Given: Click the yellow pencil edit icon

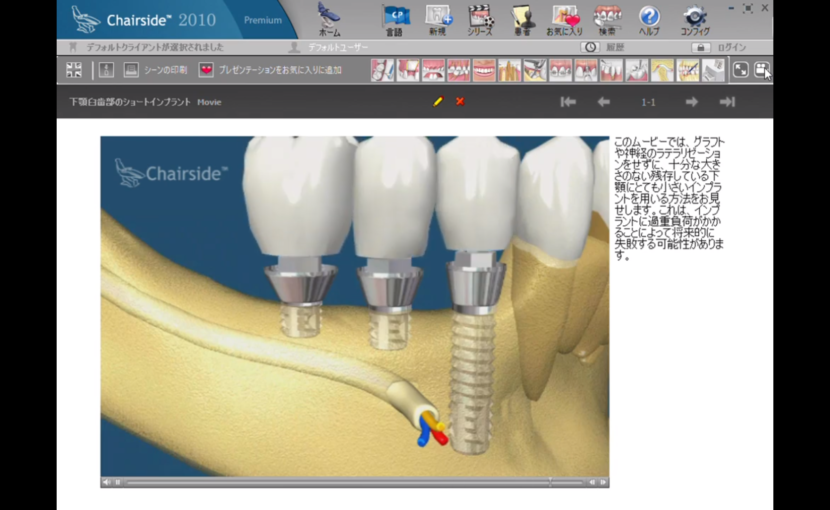Looking at the screenshot, I should 438,101.
